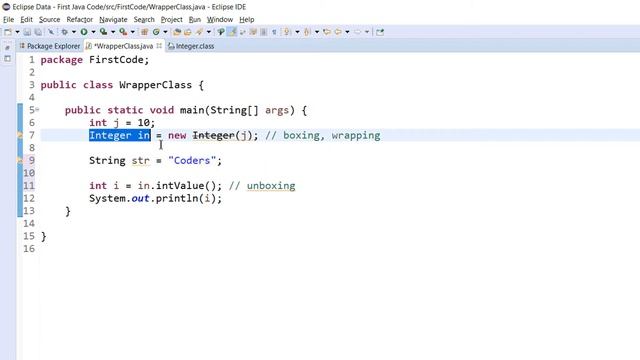640x360 pixels.
Task: Open the Navigate menu
Action: (x=113, y=20)
